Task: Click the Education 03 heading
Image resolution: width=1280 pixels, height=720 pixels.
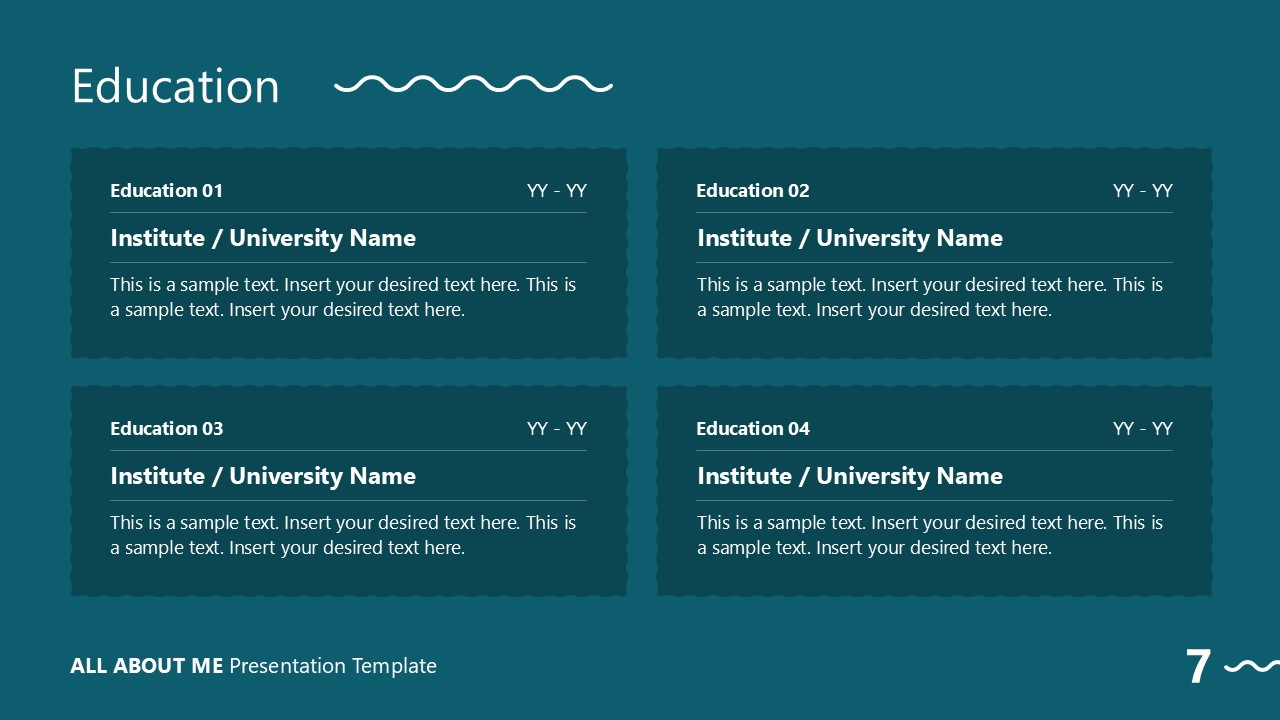Action: click(x=167, y=428)
